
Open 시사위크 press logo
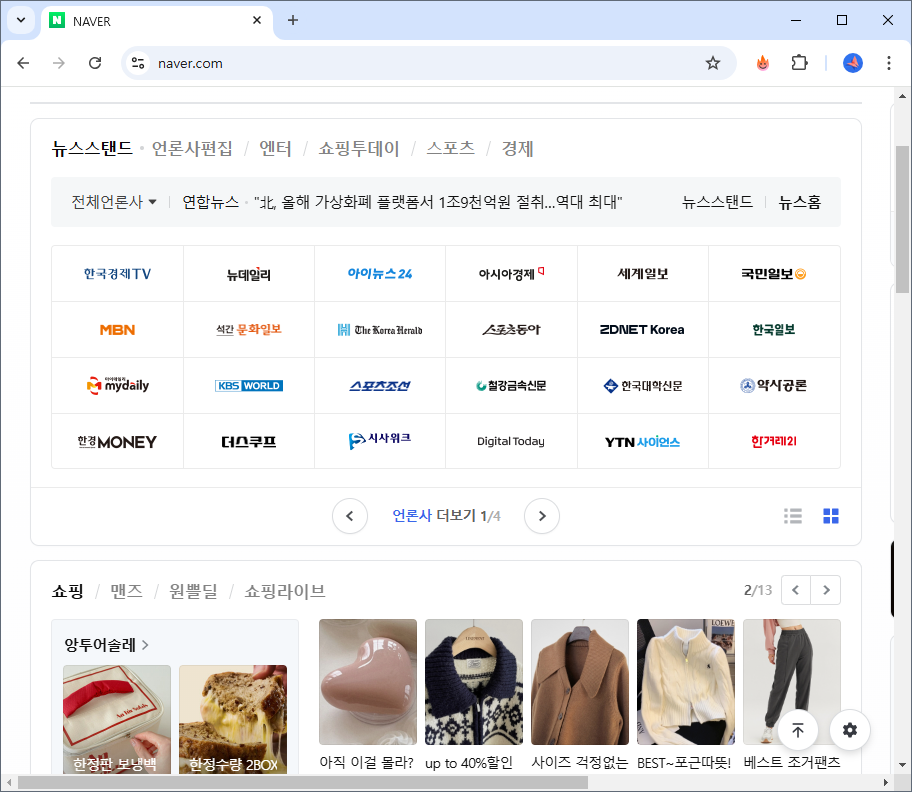(x=380, y=441)
